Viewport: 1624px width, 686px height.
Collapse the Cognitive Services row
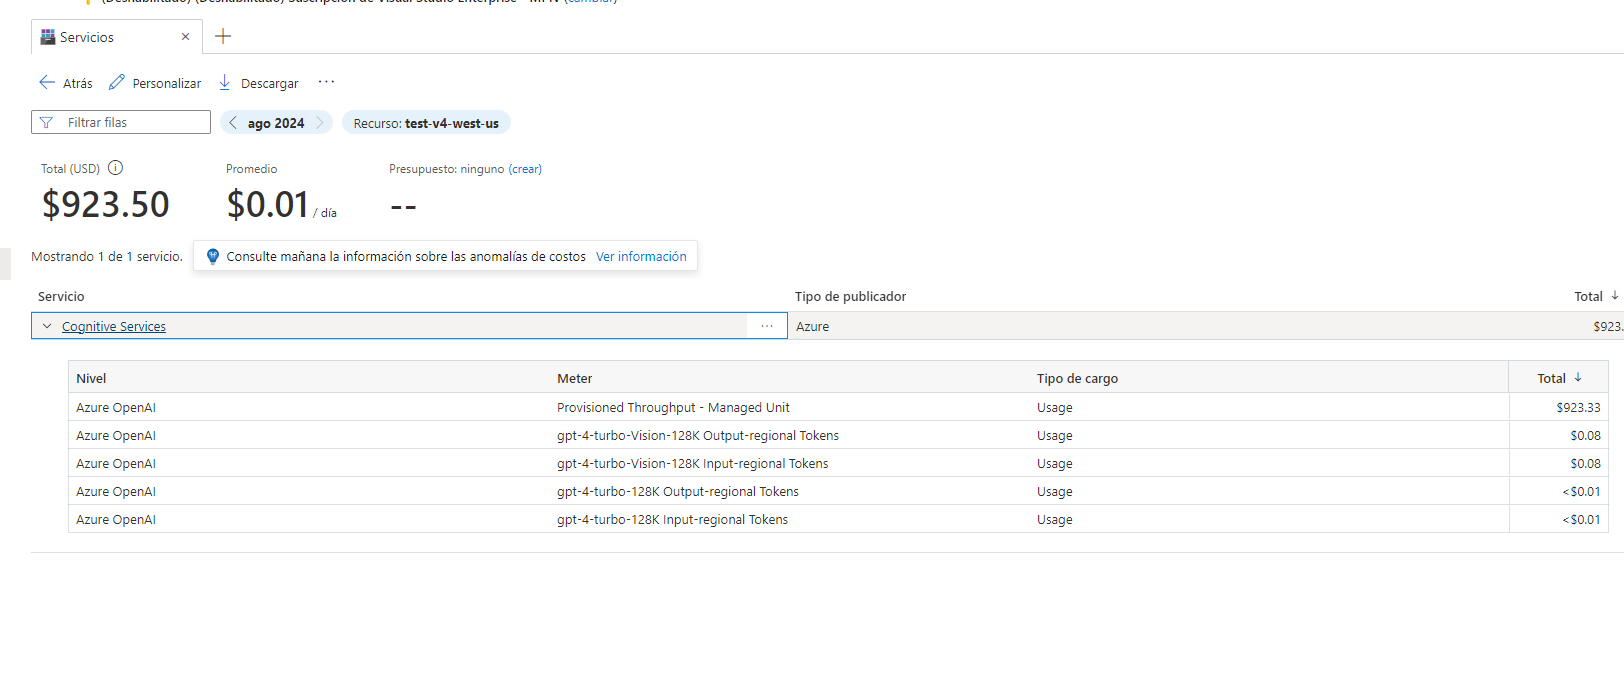(47, 326)
